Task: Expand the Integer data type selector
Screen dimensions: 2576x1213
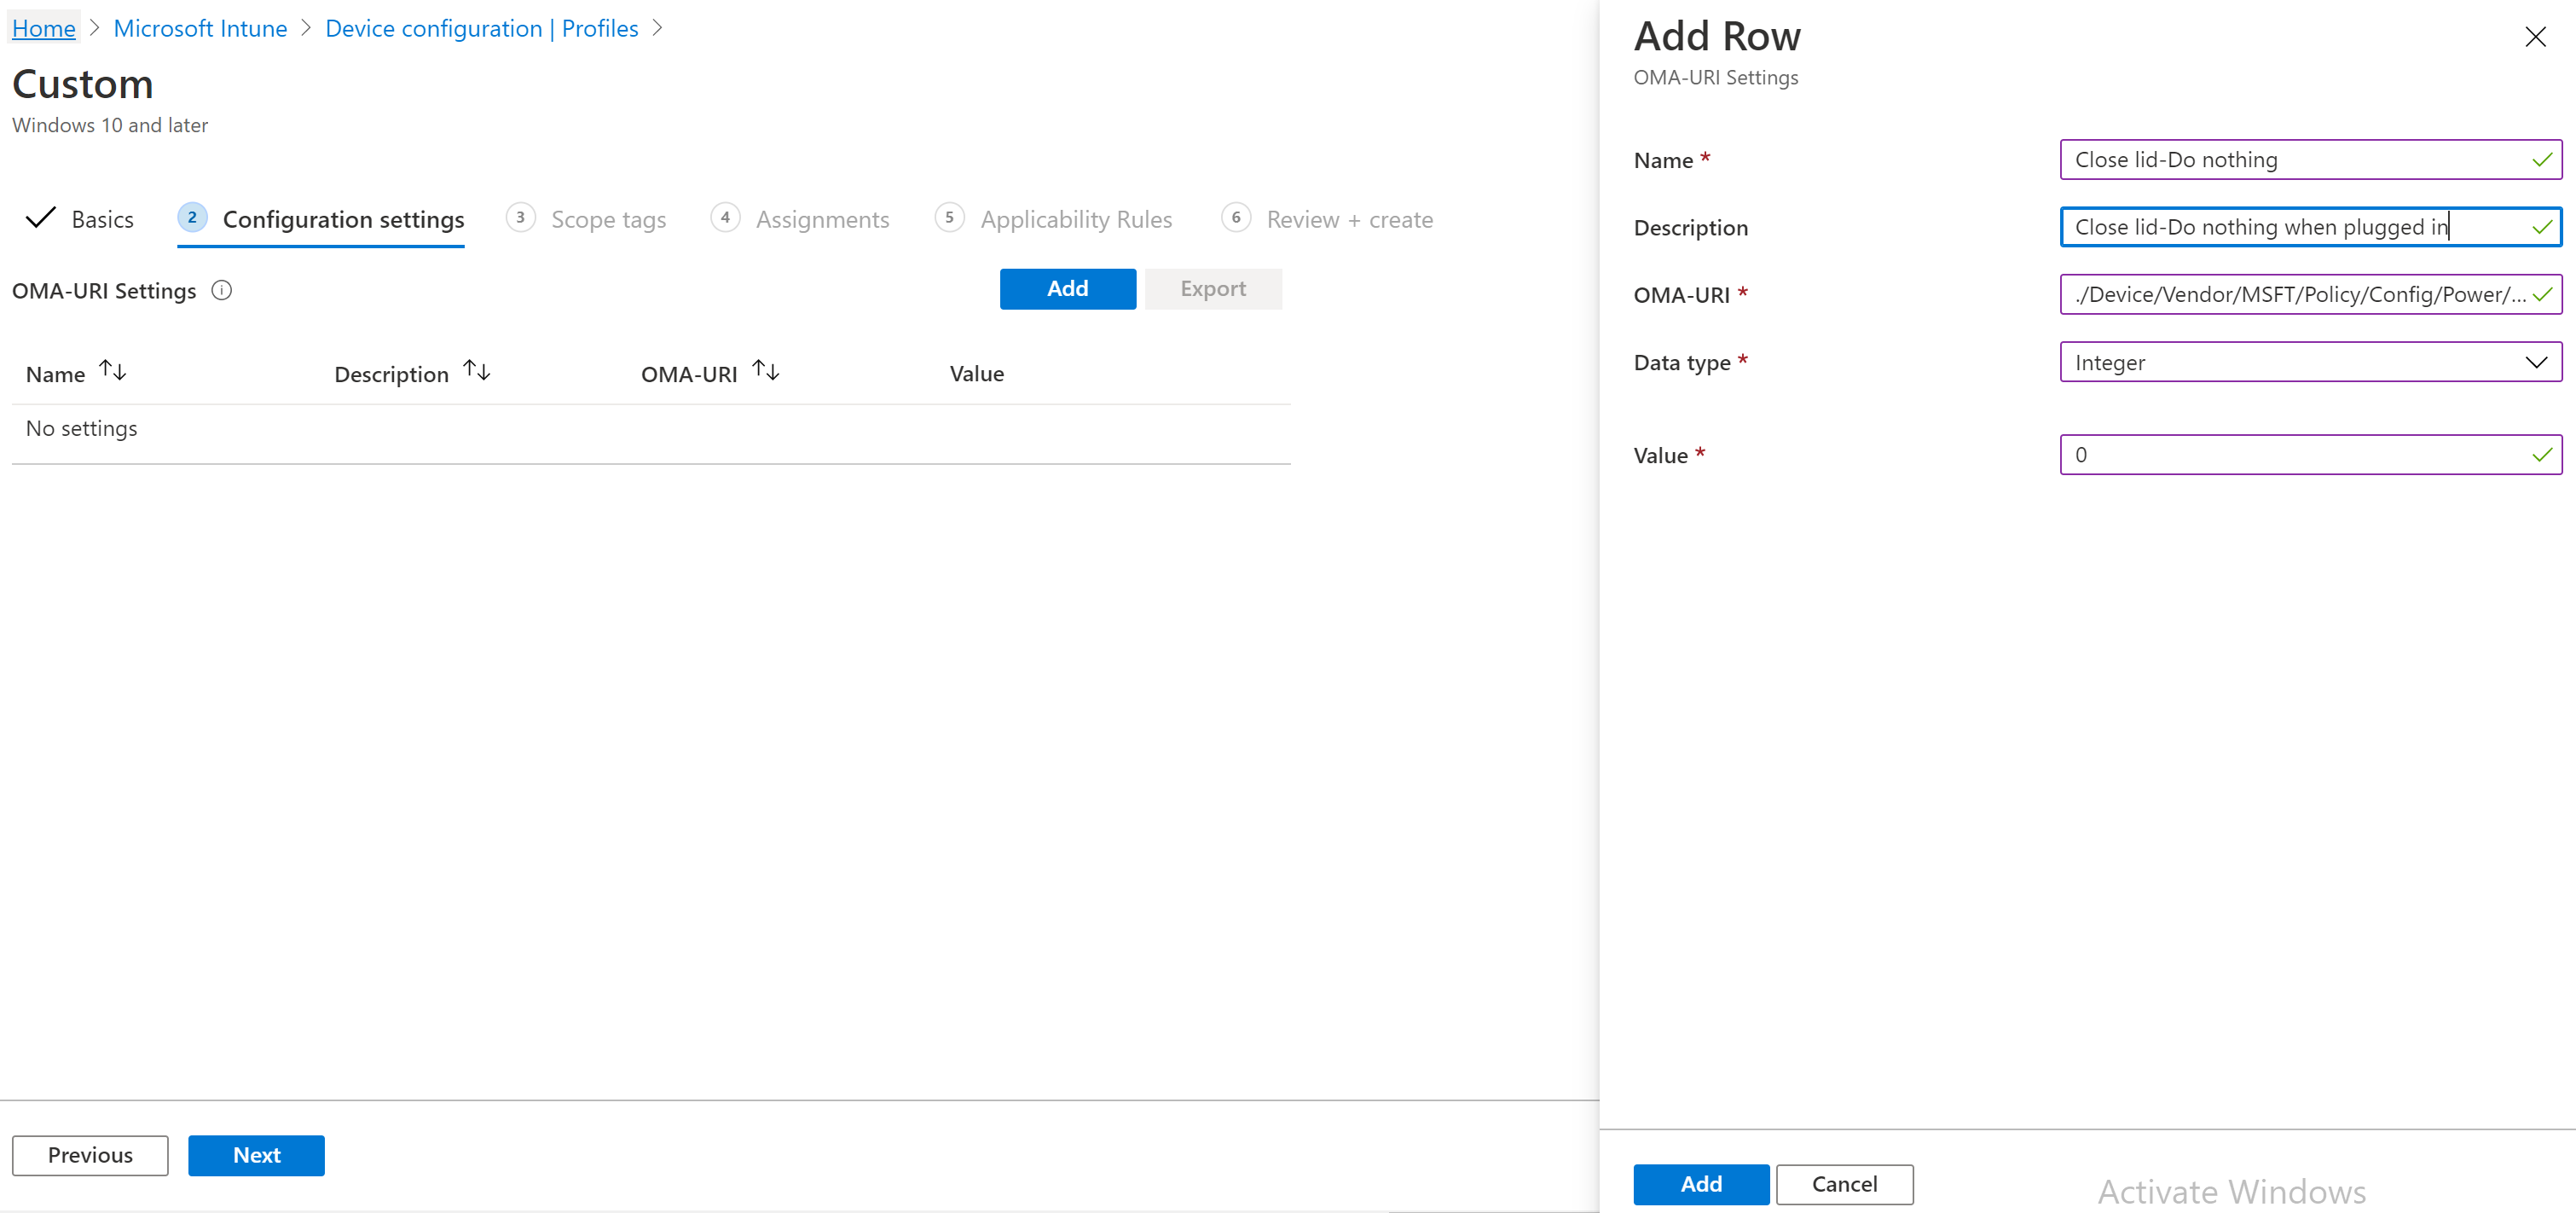Action: click(2536, 362)
